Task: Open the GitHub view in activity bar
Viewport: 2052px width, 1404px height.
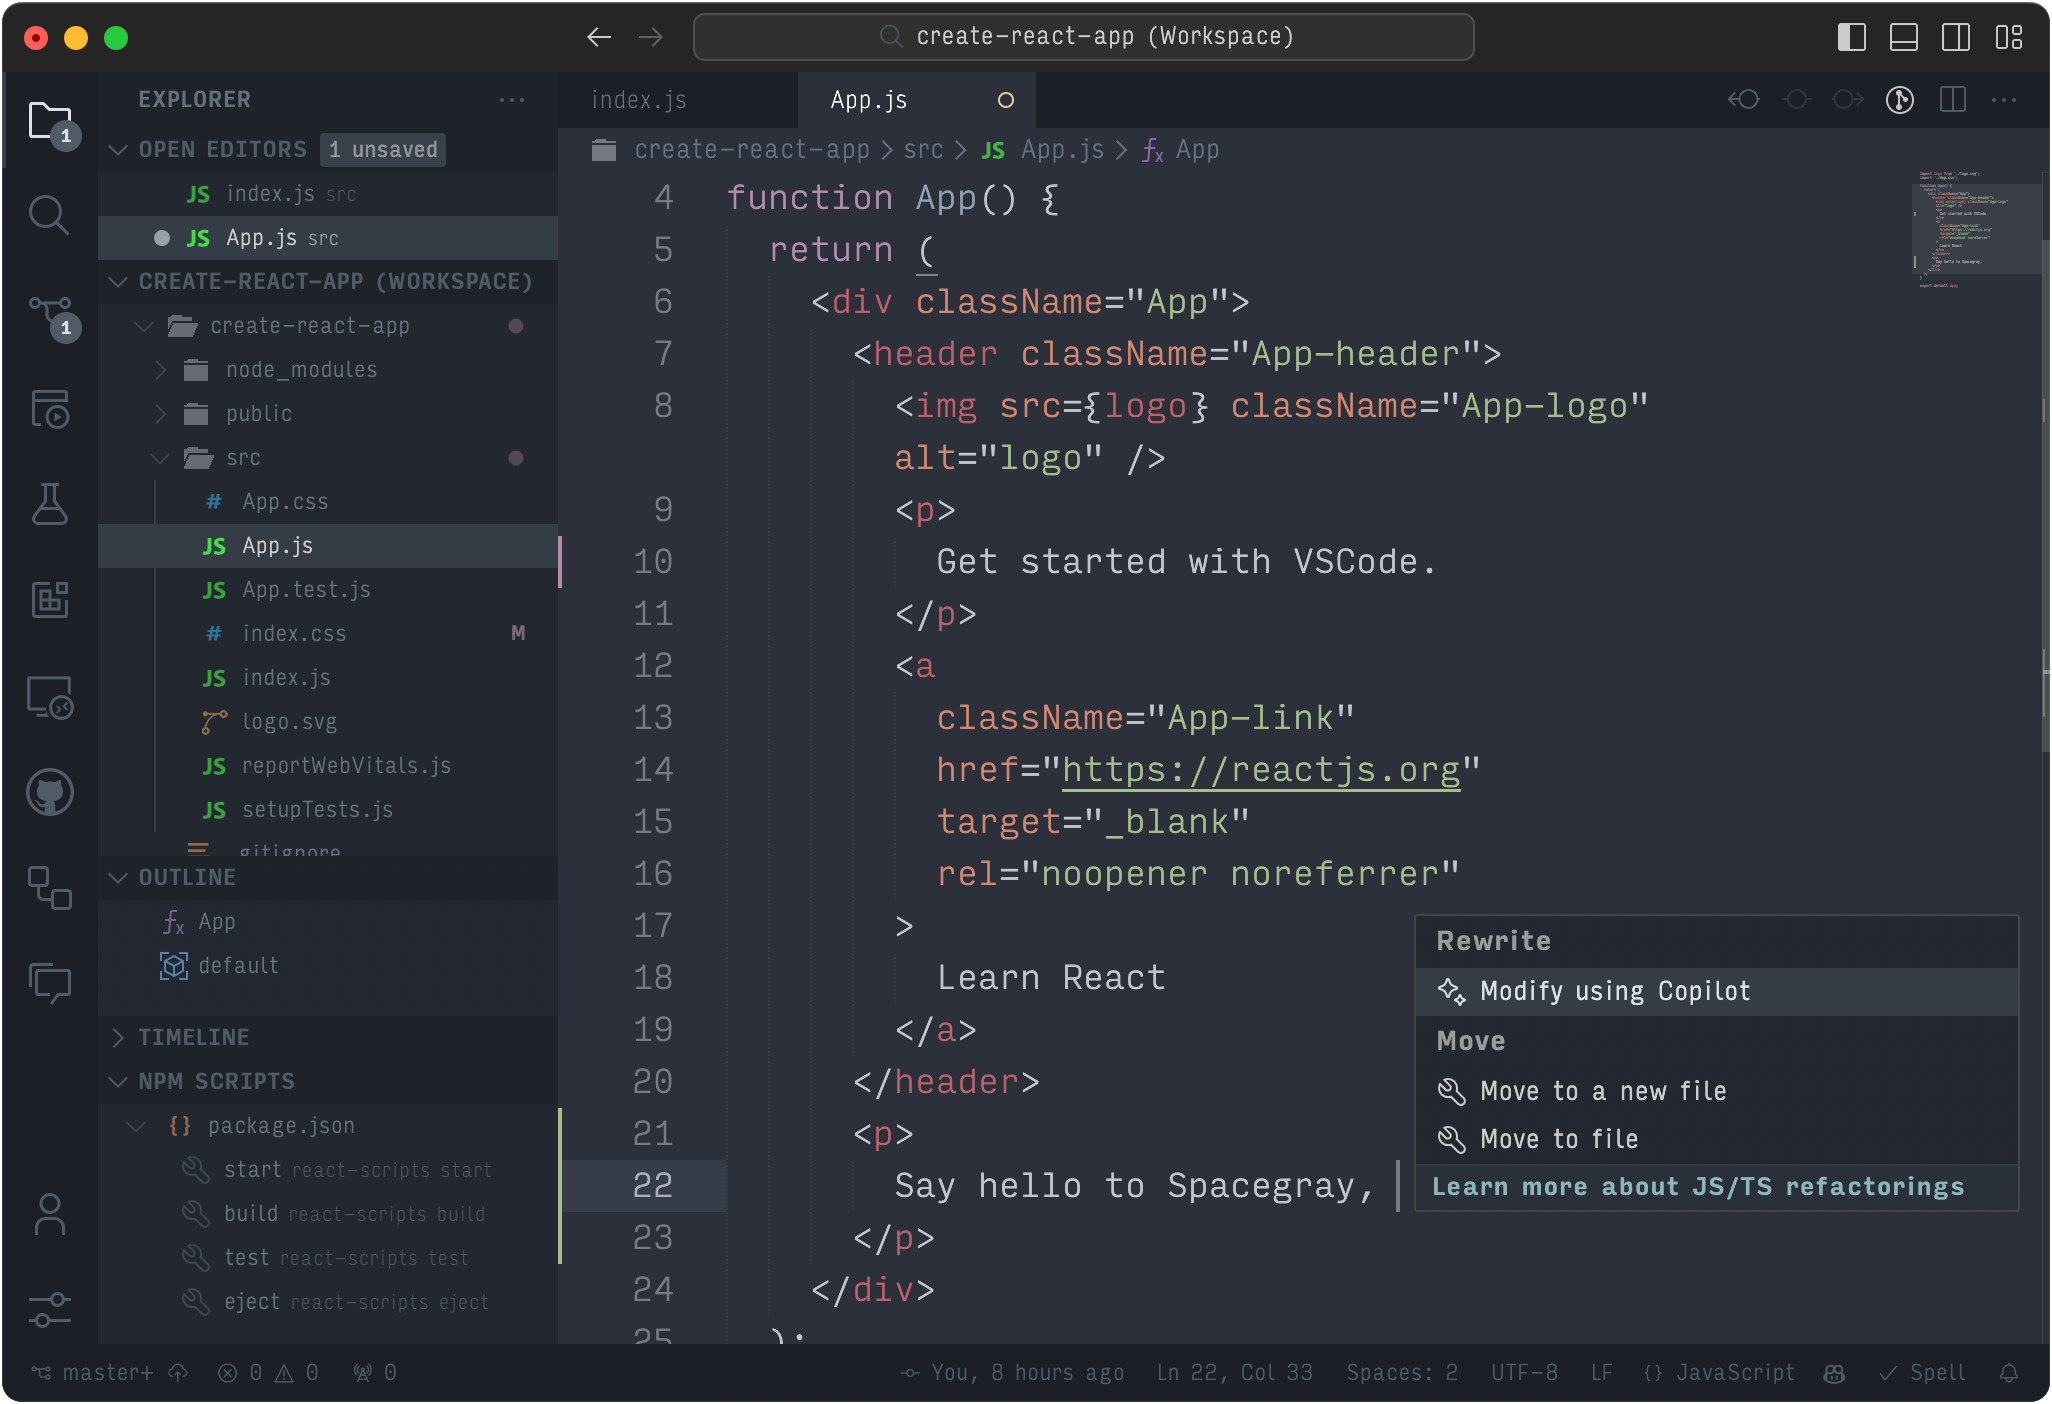Action: pyautogui.click(x=49, y=793)
